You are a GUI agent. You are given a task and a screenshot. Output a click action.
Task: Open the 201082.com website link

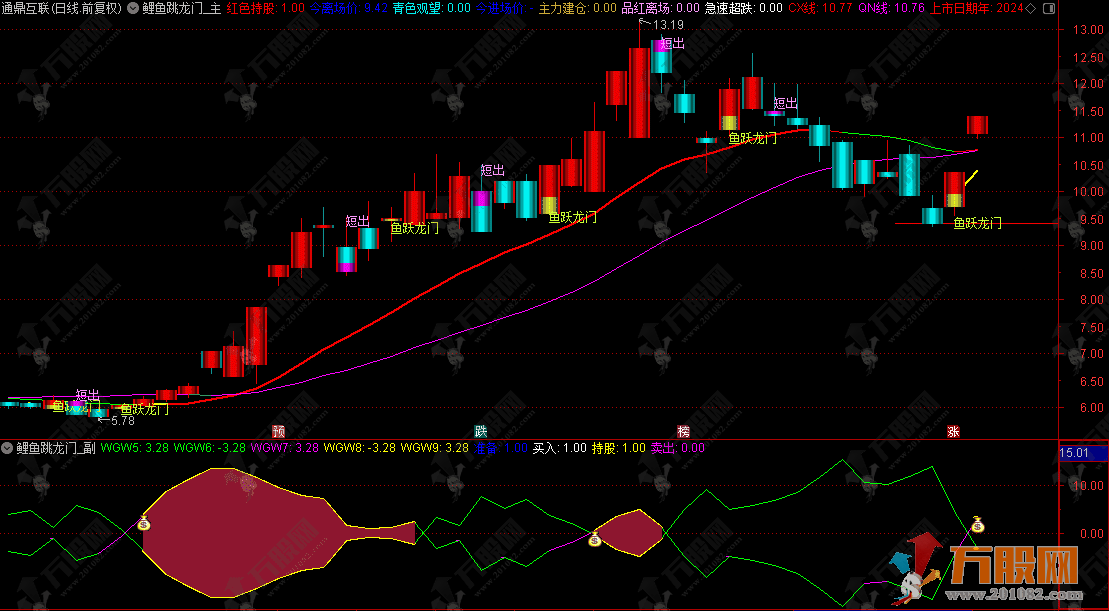coord(1025,597)
